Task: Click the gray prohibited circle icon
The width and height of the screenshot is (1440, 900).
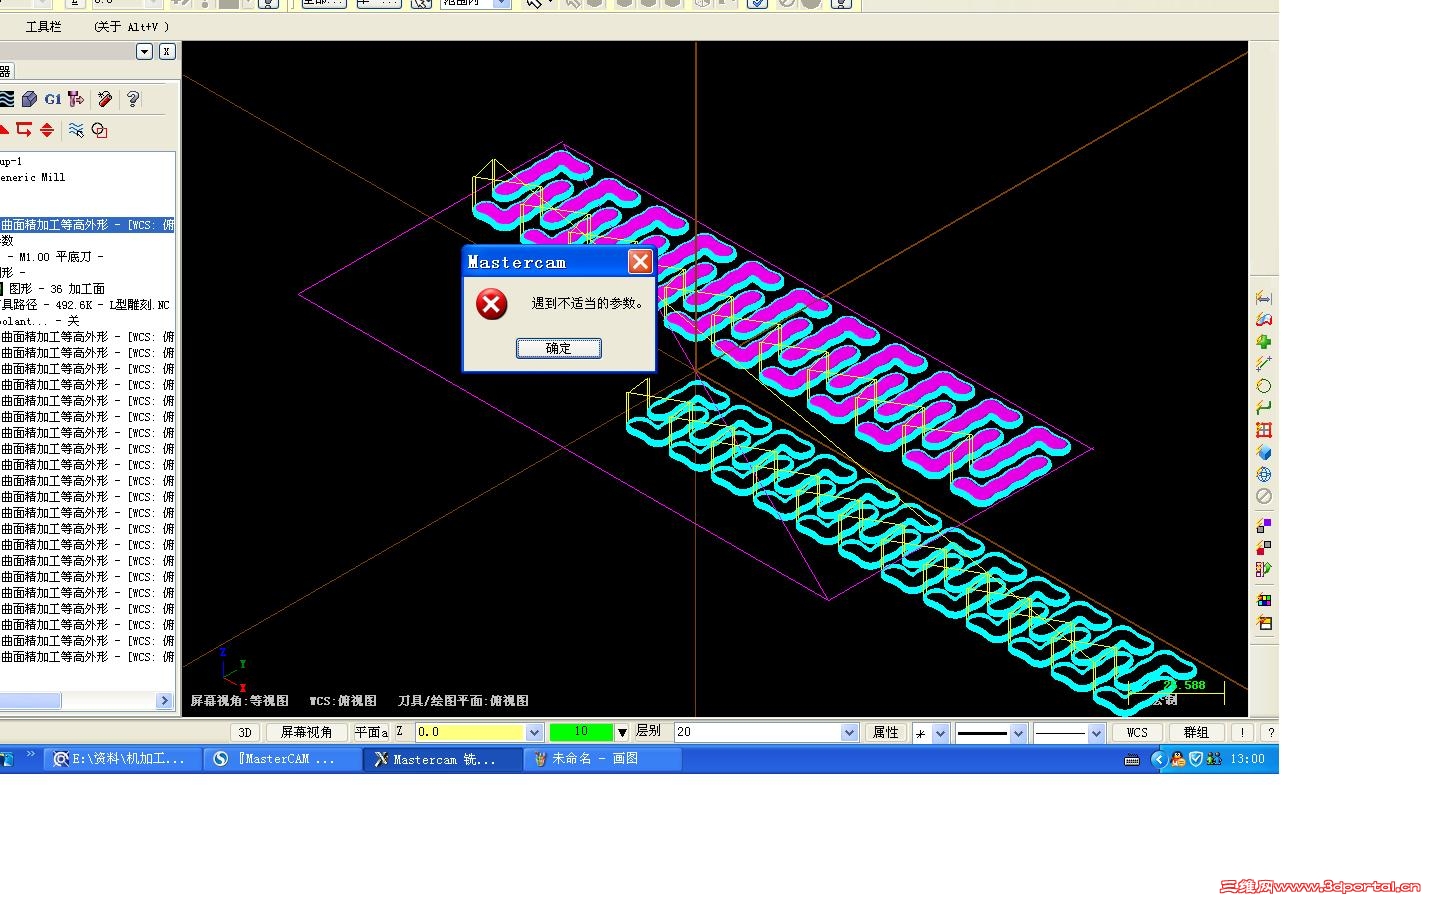Action: pyautogui.click(x=1264, y=496)
